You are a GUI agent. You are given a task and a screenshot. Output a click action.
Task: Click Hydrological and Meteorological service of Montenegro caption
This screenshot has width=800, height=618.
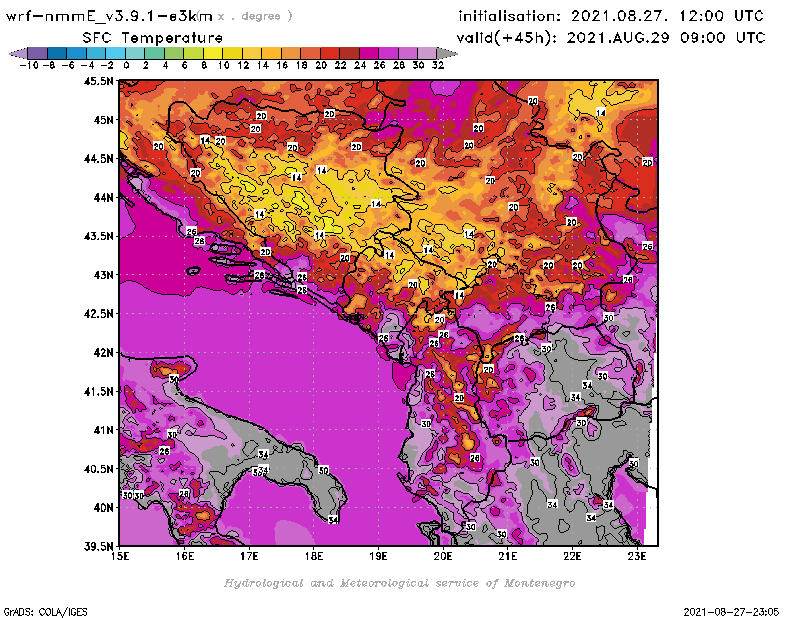click(399, 583)
